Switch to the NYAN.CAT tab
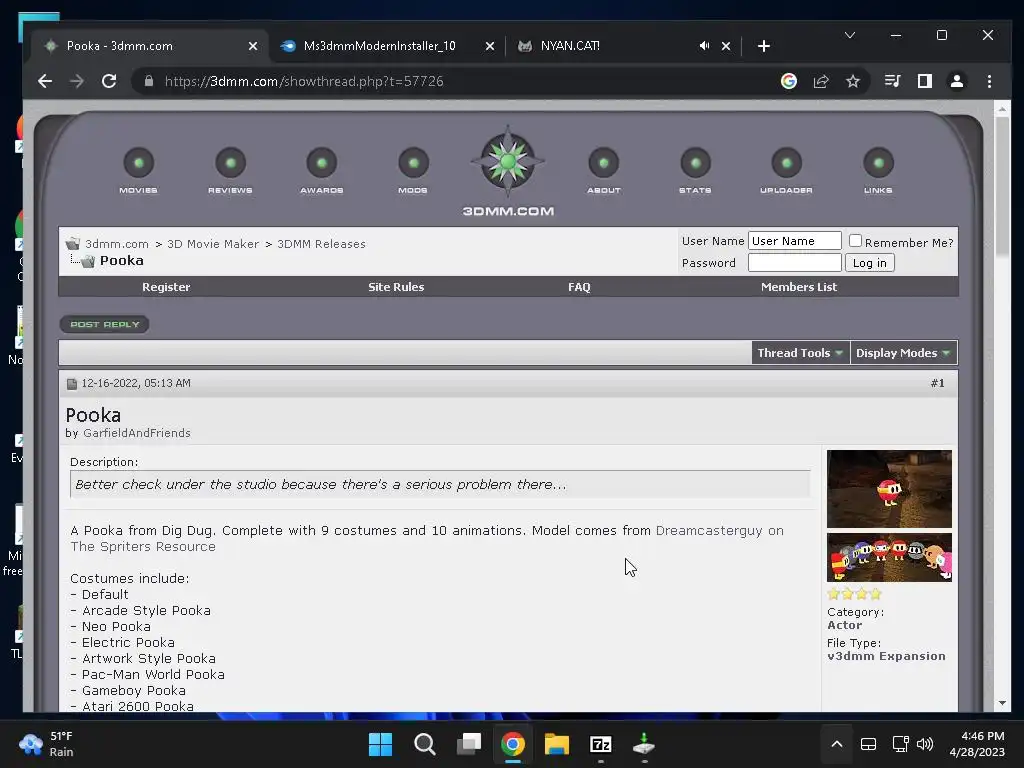This screenshot has width=1024, height=768. pyautogui.click(x=569, y=46)
